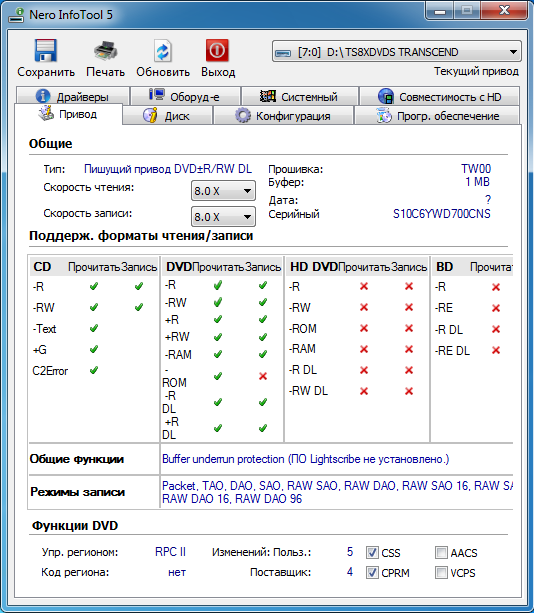Click the Совместимость с HD globe icon

tap(385, 96)
